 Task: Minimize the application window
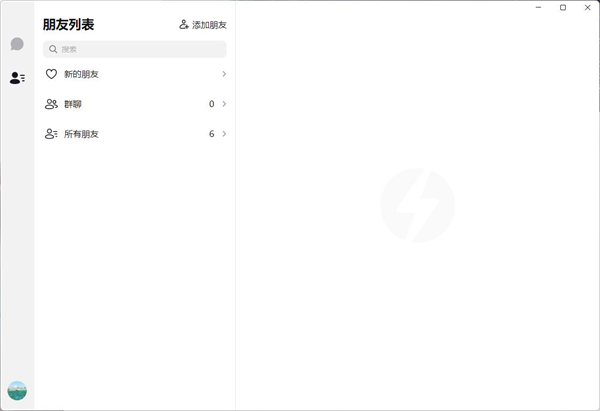539,8
